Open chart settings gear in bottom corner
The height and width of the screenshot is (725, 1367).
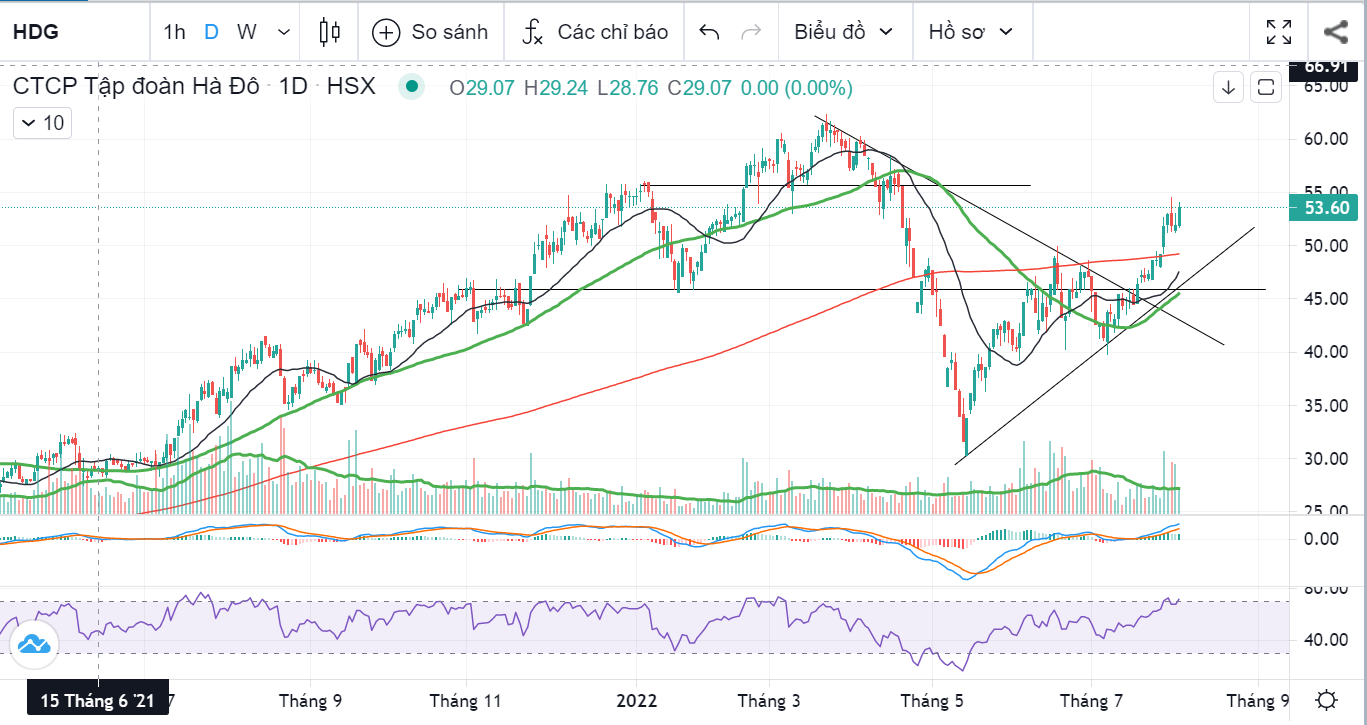(1327, 700)
